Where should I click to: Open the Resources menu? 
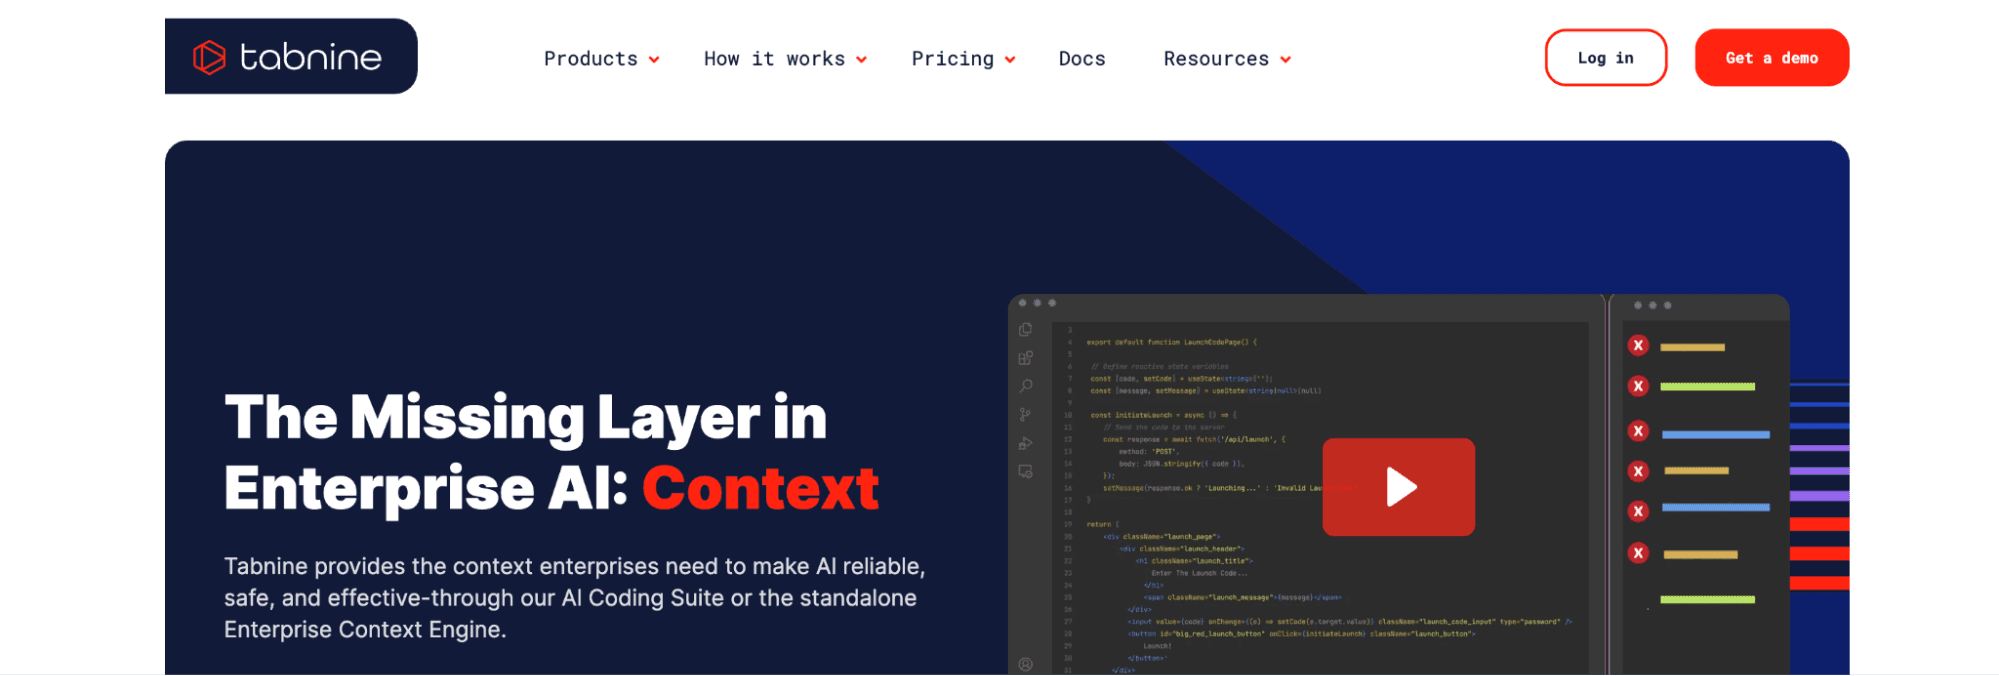coord(1216,59)
